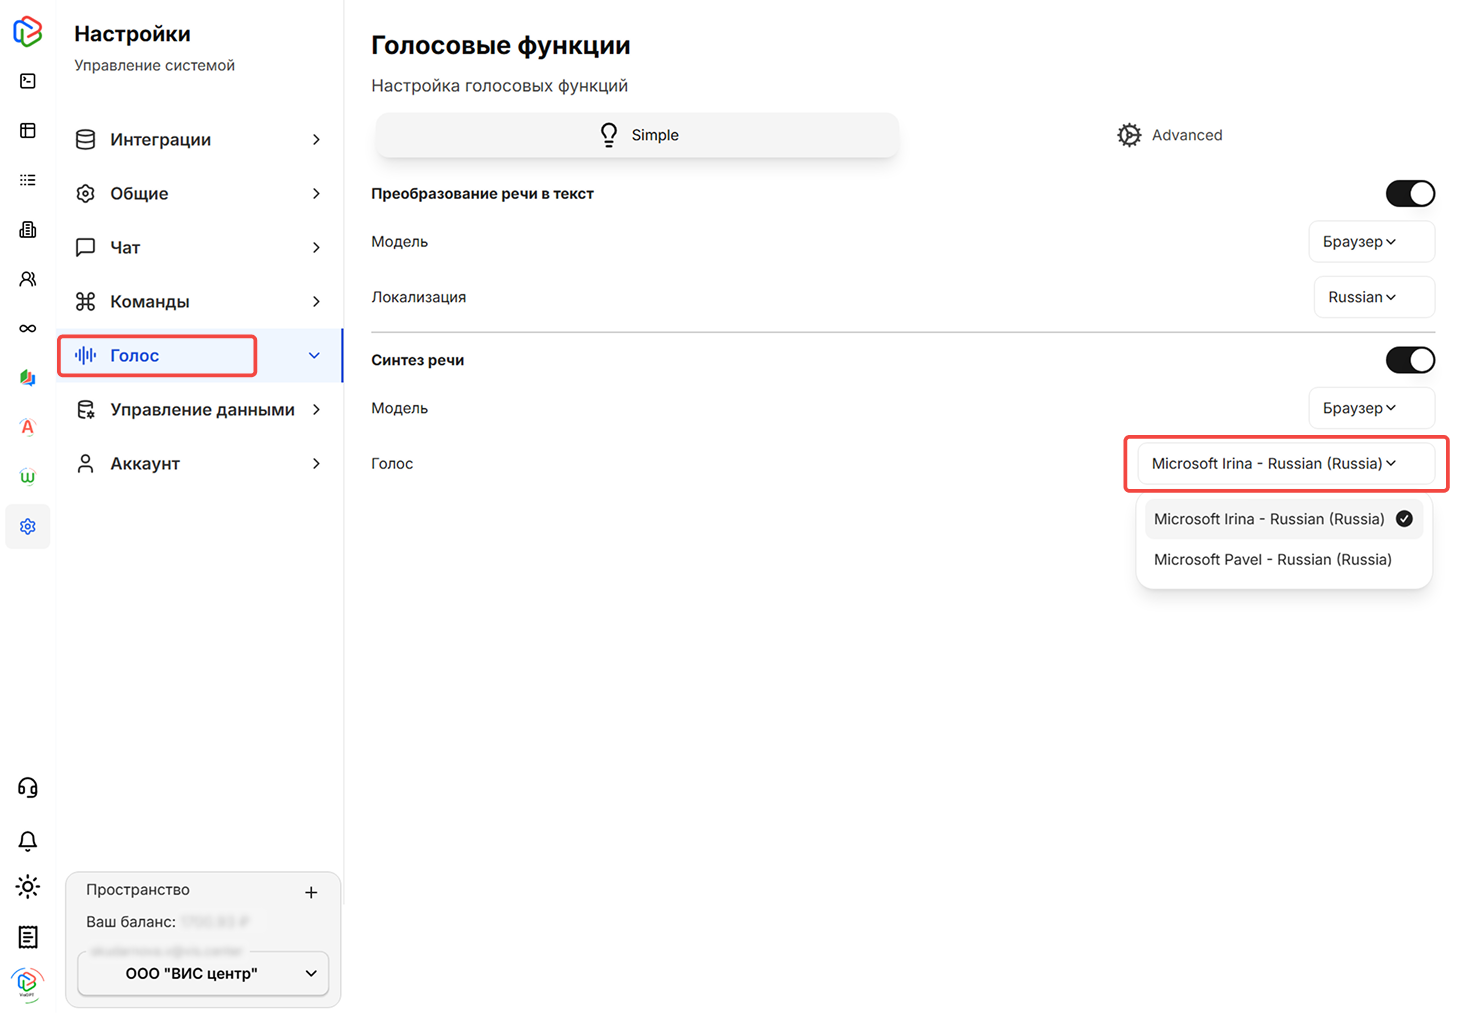
Task: Select the list view icon in sidebar
Action: [x=27, y=180]
